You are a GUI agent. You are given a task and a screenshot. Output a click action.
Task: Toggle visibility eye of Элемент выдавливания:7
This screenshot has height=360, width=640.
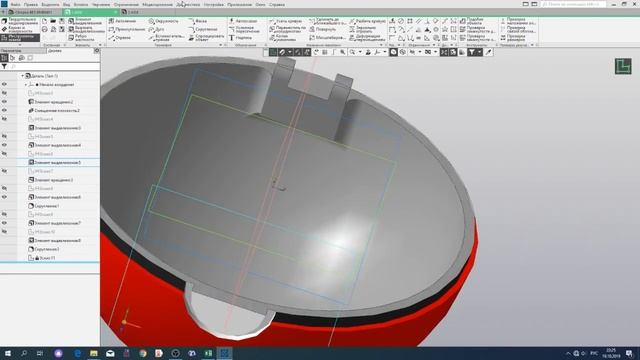pyautogui.click(x=4, y=223)
